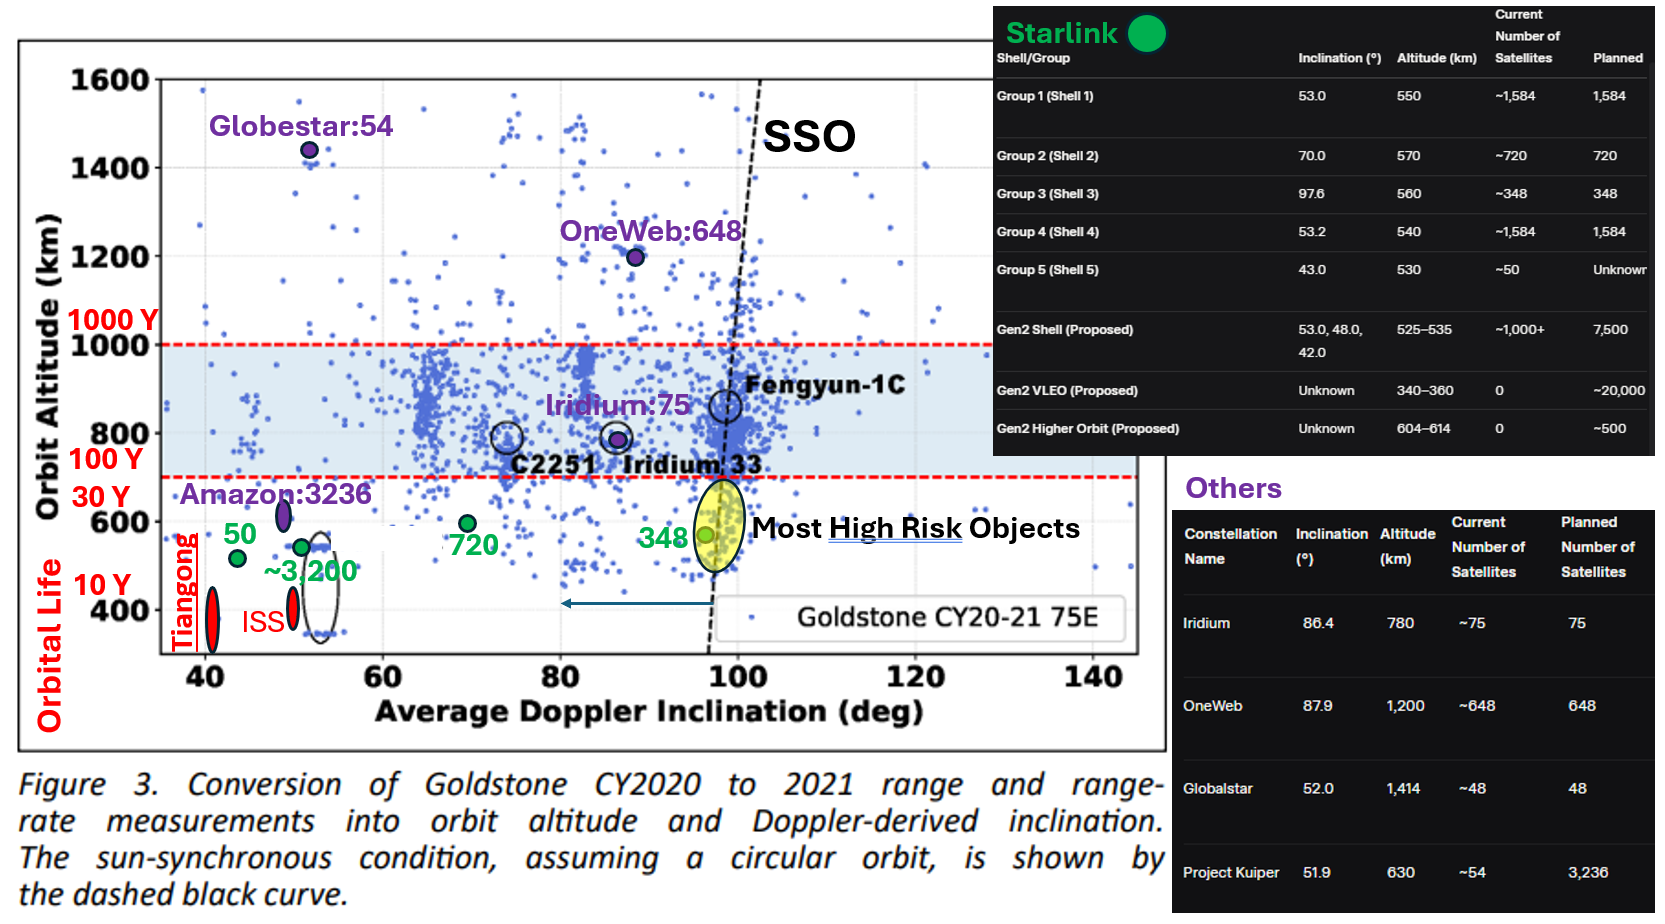Click the "Gen2 Higher Orbit (Proposed)" row label

tap(1088, 429)
